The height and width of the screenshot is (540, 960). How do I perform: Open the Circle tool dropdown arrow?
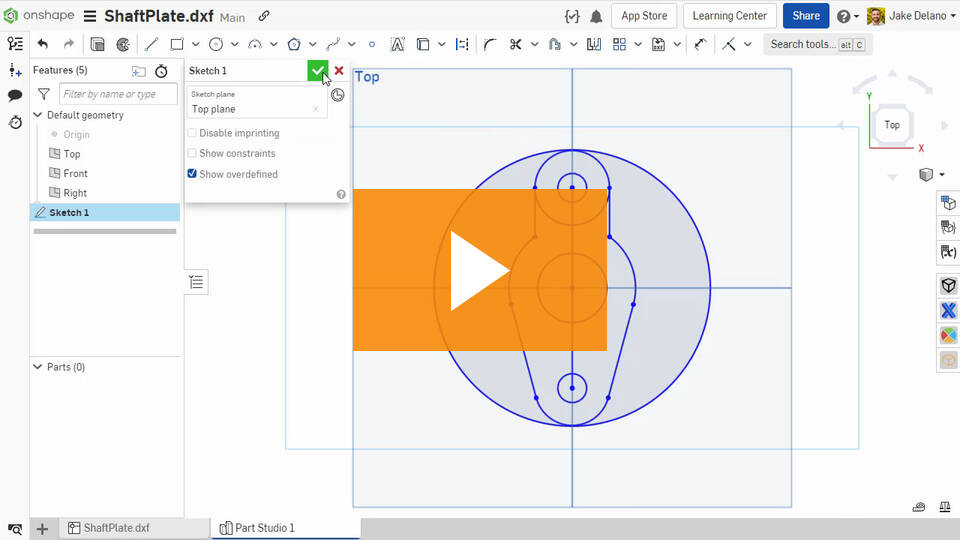tap(234, 44)
